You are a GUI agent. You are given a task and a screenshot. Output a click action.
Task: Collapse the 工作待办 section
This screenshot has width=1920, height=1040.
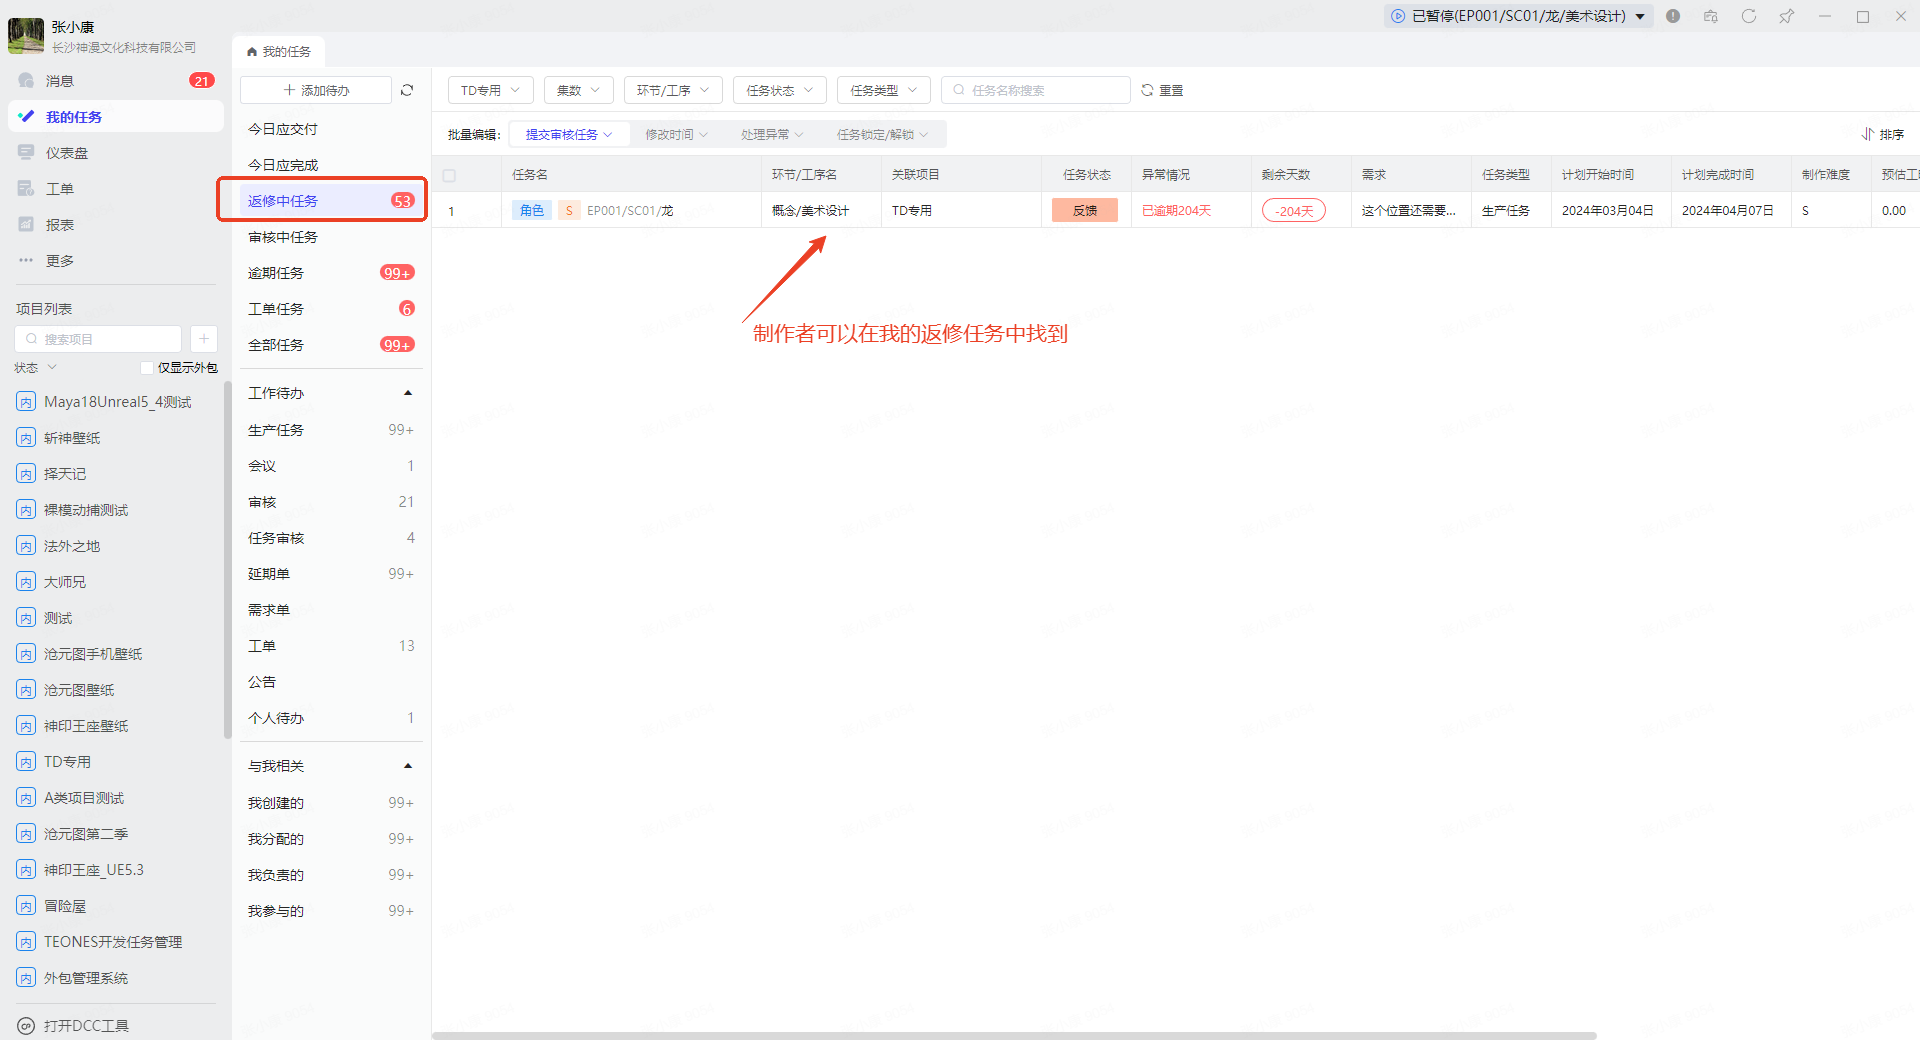pos(408,393)
